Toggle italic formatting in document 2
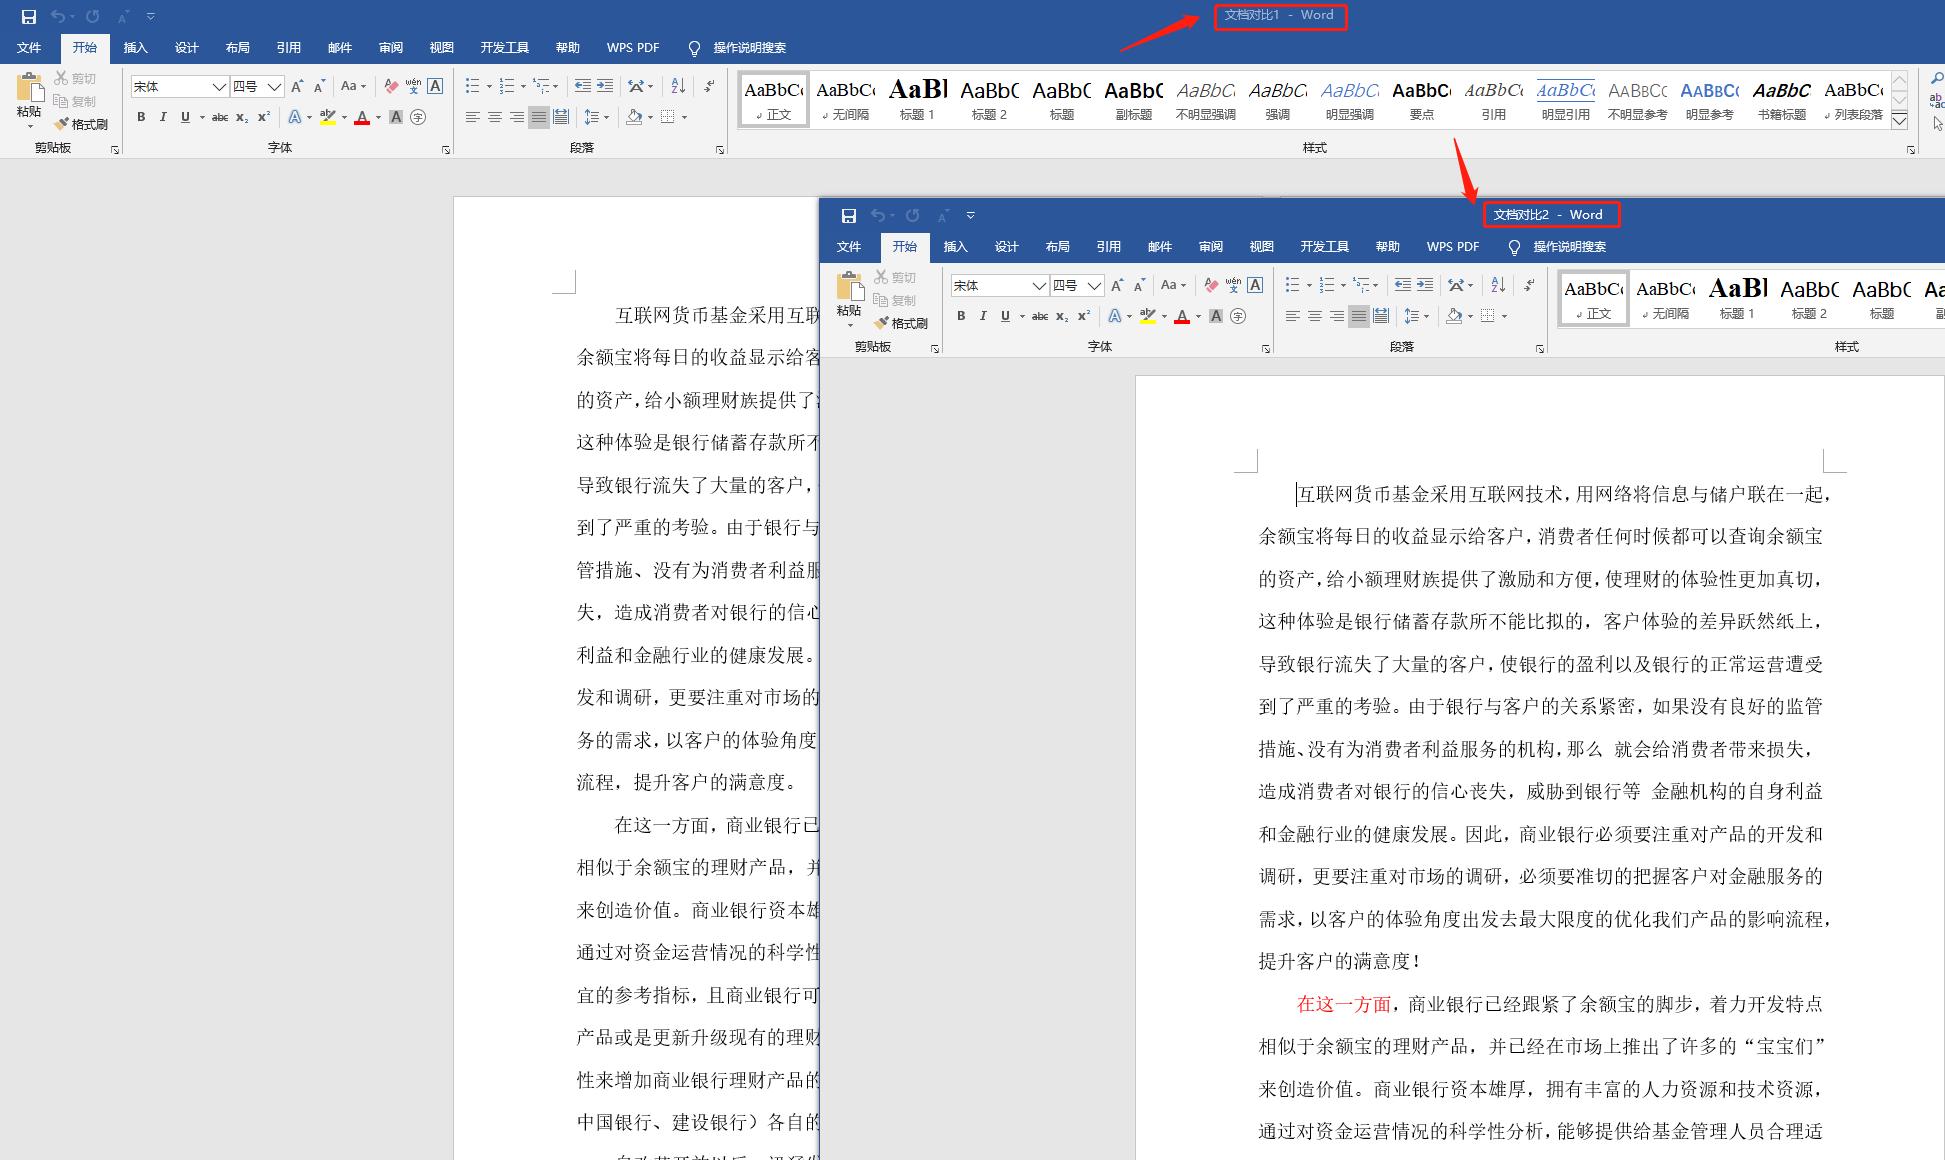The width and height of the screenshot is (1945, 1160). tap(983, 316)
